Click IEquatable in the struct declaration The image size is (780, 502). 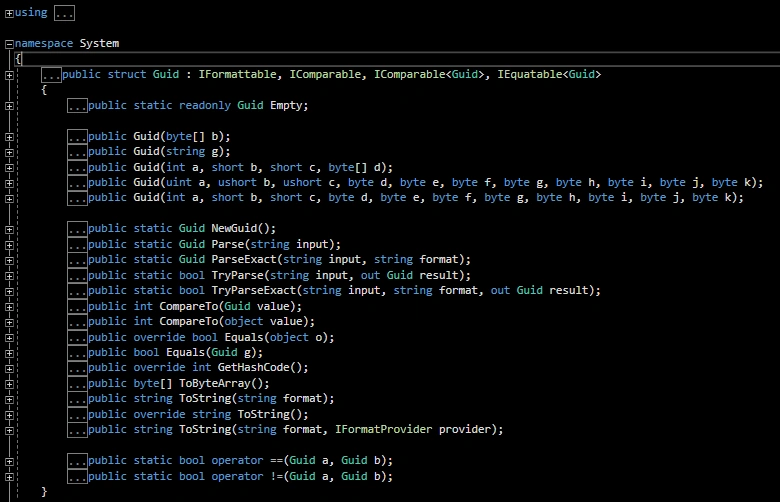click(530, 75)
